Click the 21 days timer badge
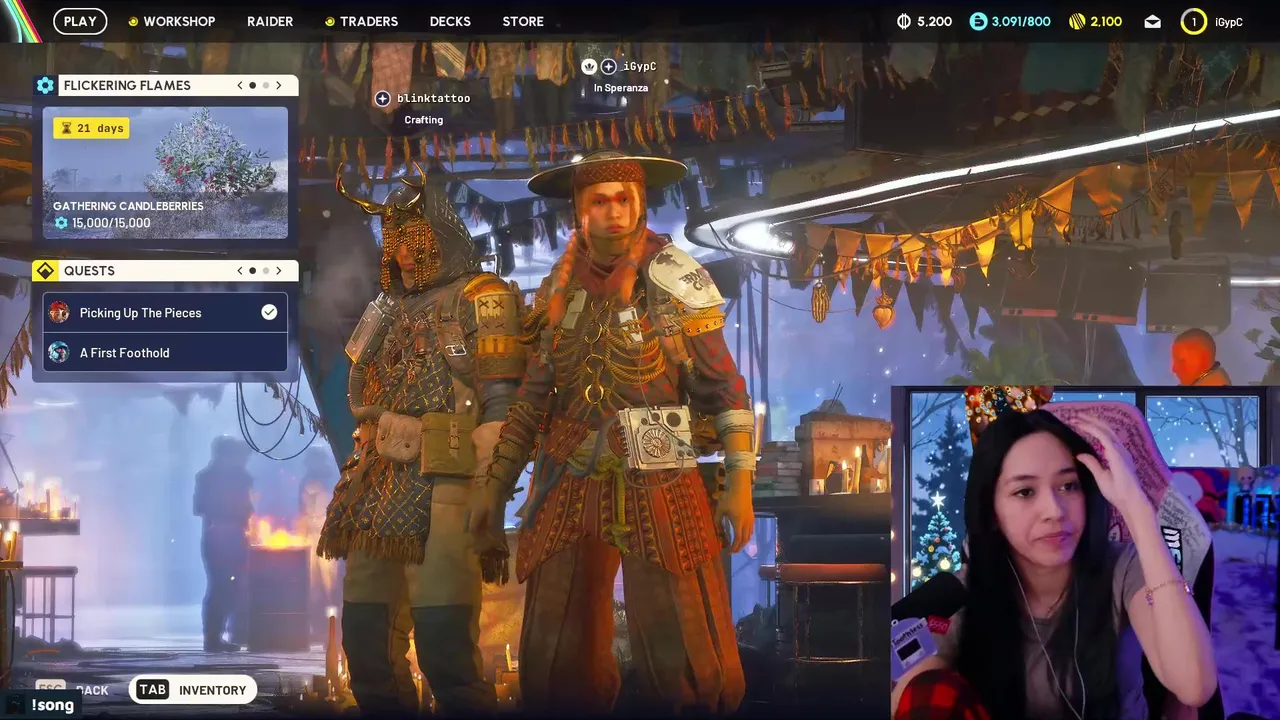 point(91,128)
